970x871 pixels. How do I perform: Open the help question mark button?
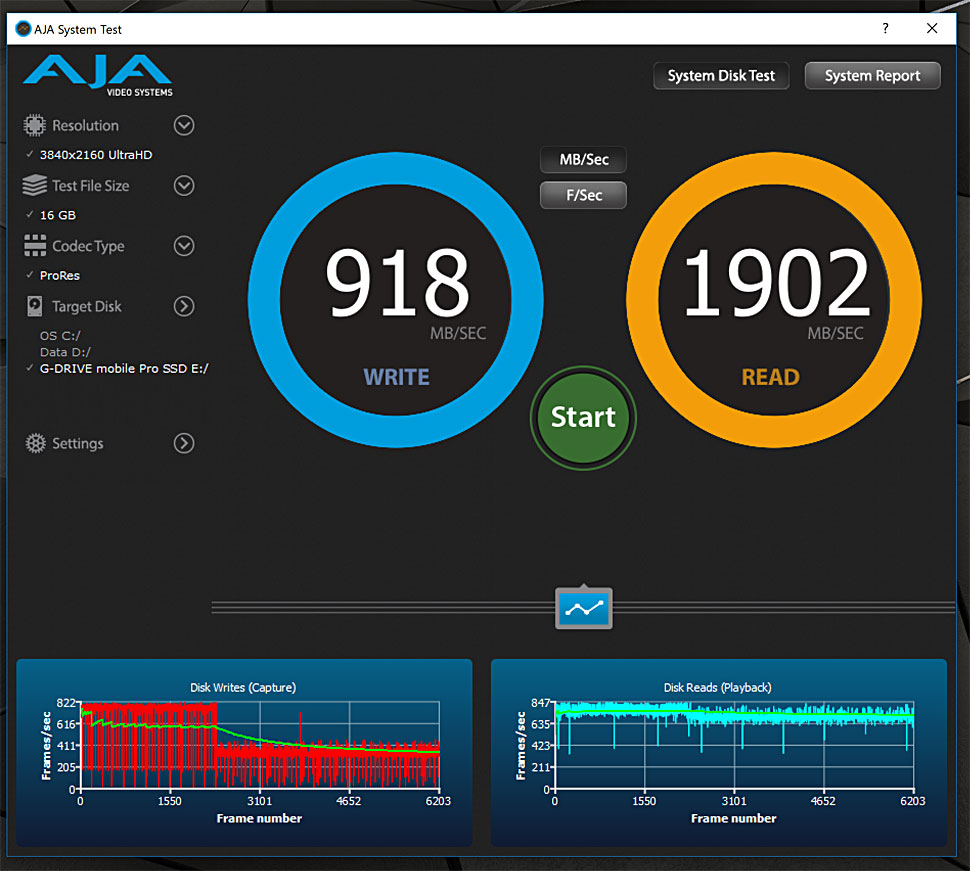pyautogui.click(x=885, y=28)
